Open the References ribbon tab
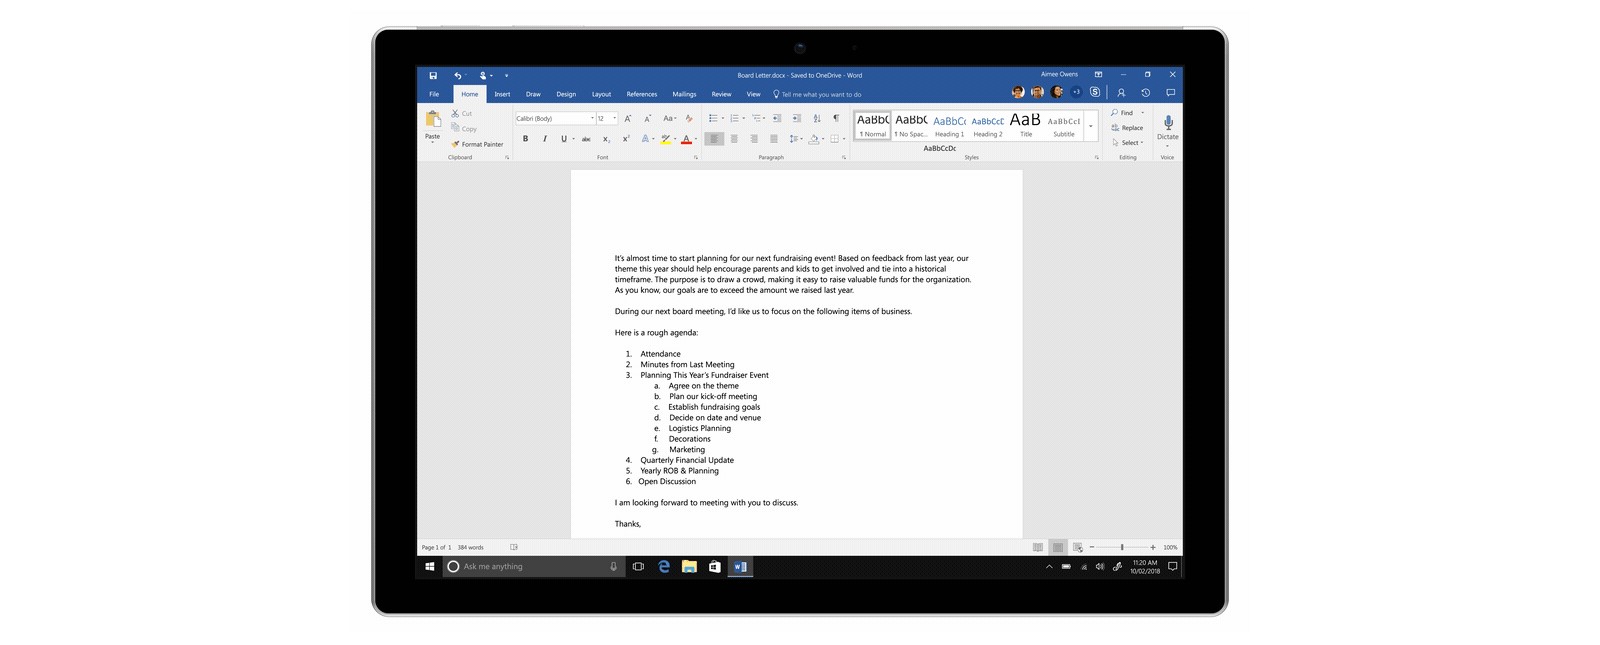The height and width of the screenshot is (645, 1600). tap(641, 94)
